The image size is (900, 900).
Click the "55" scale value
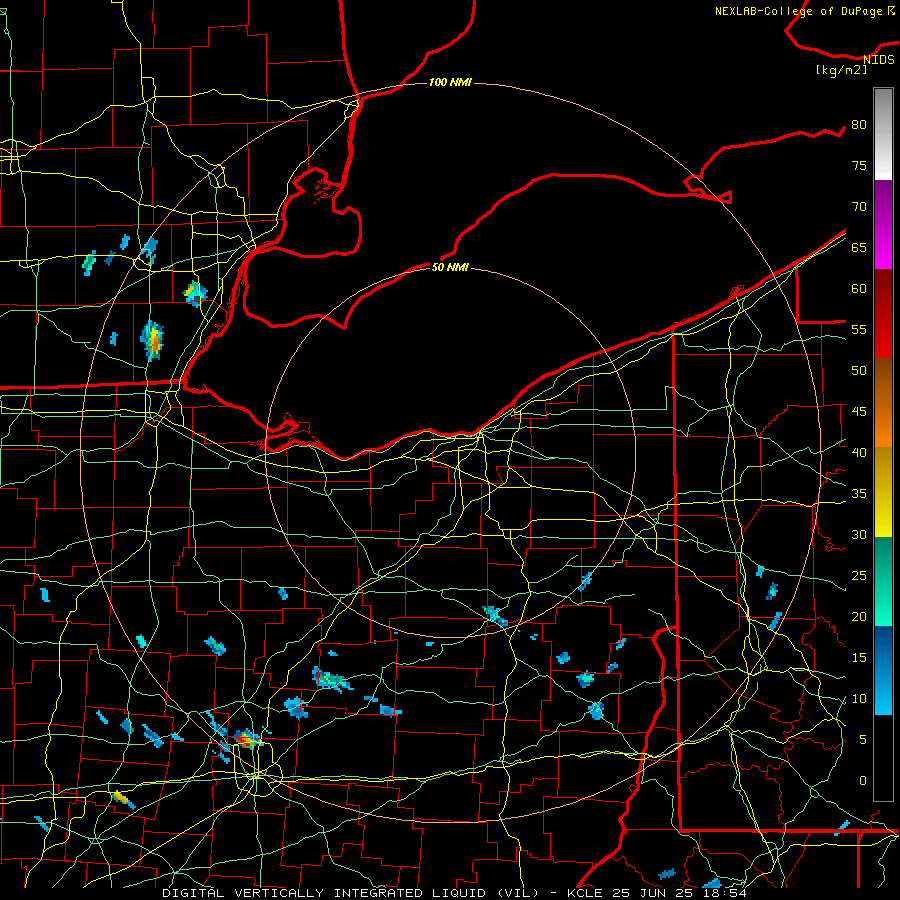coord(859,330)
